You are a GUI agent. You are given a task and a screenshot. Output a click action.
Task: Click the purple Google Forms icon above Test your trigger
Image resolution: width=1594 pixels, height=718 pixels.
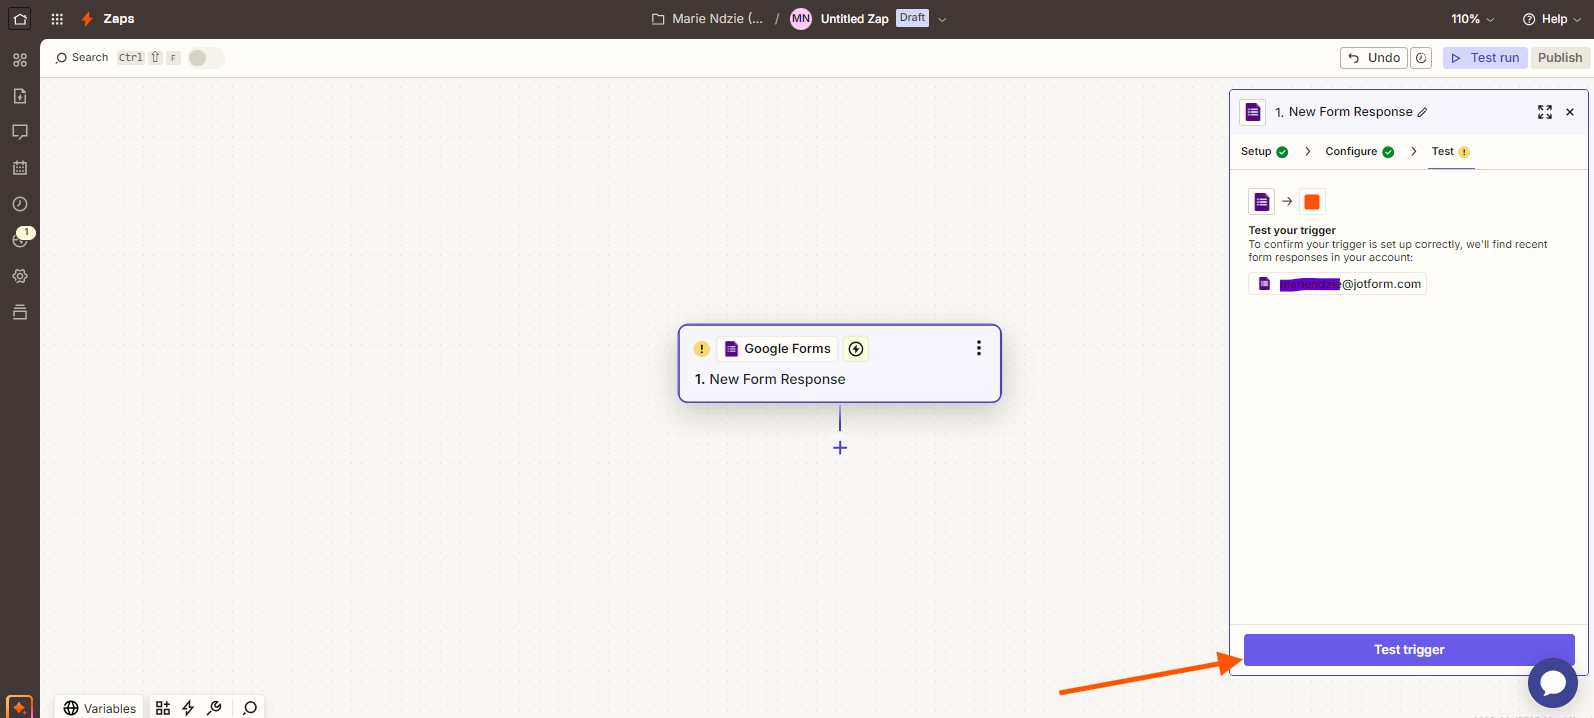click(x=1262, y=202)
